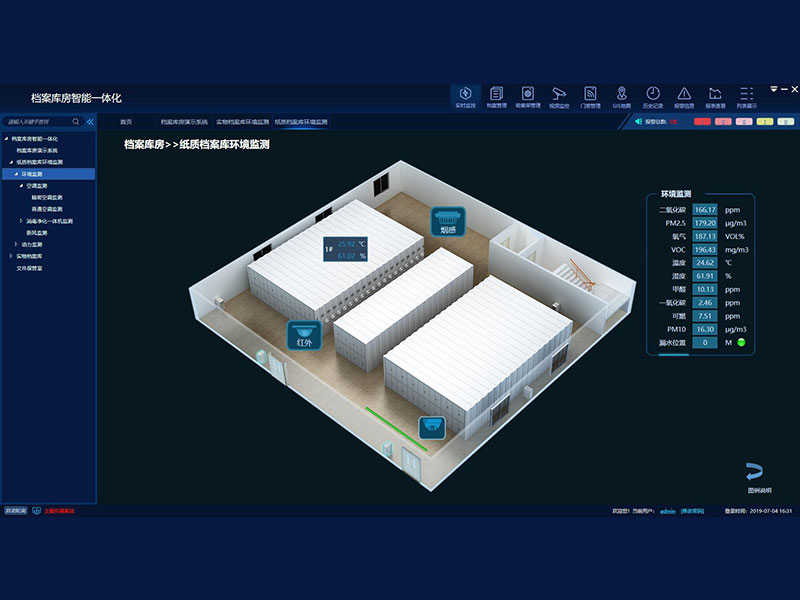
Task: Toggle the alarm sound speaker icon
Action: pos(636,122)
